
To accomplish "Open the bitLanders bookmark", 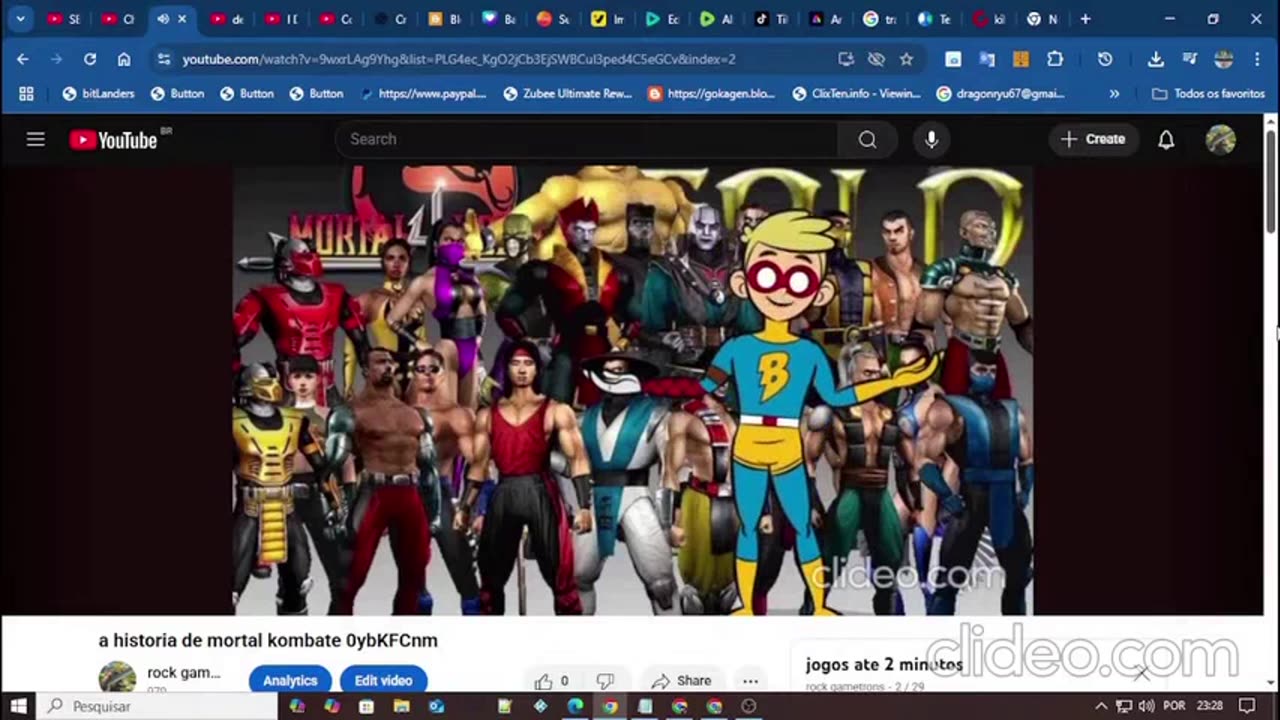I will pyautogui.click(x=98, y=93).
